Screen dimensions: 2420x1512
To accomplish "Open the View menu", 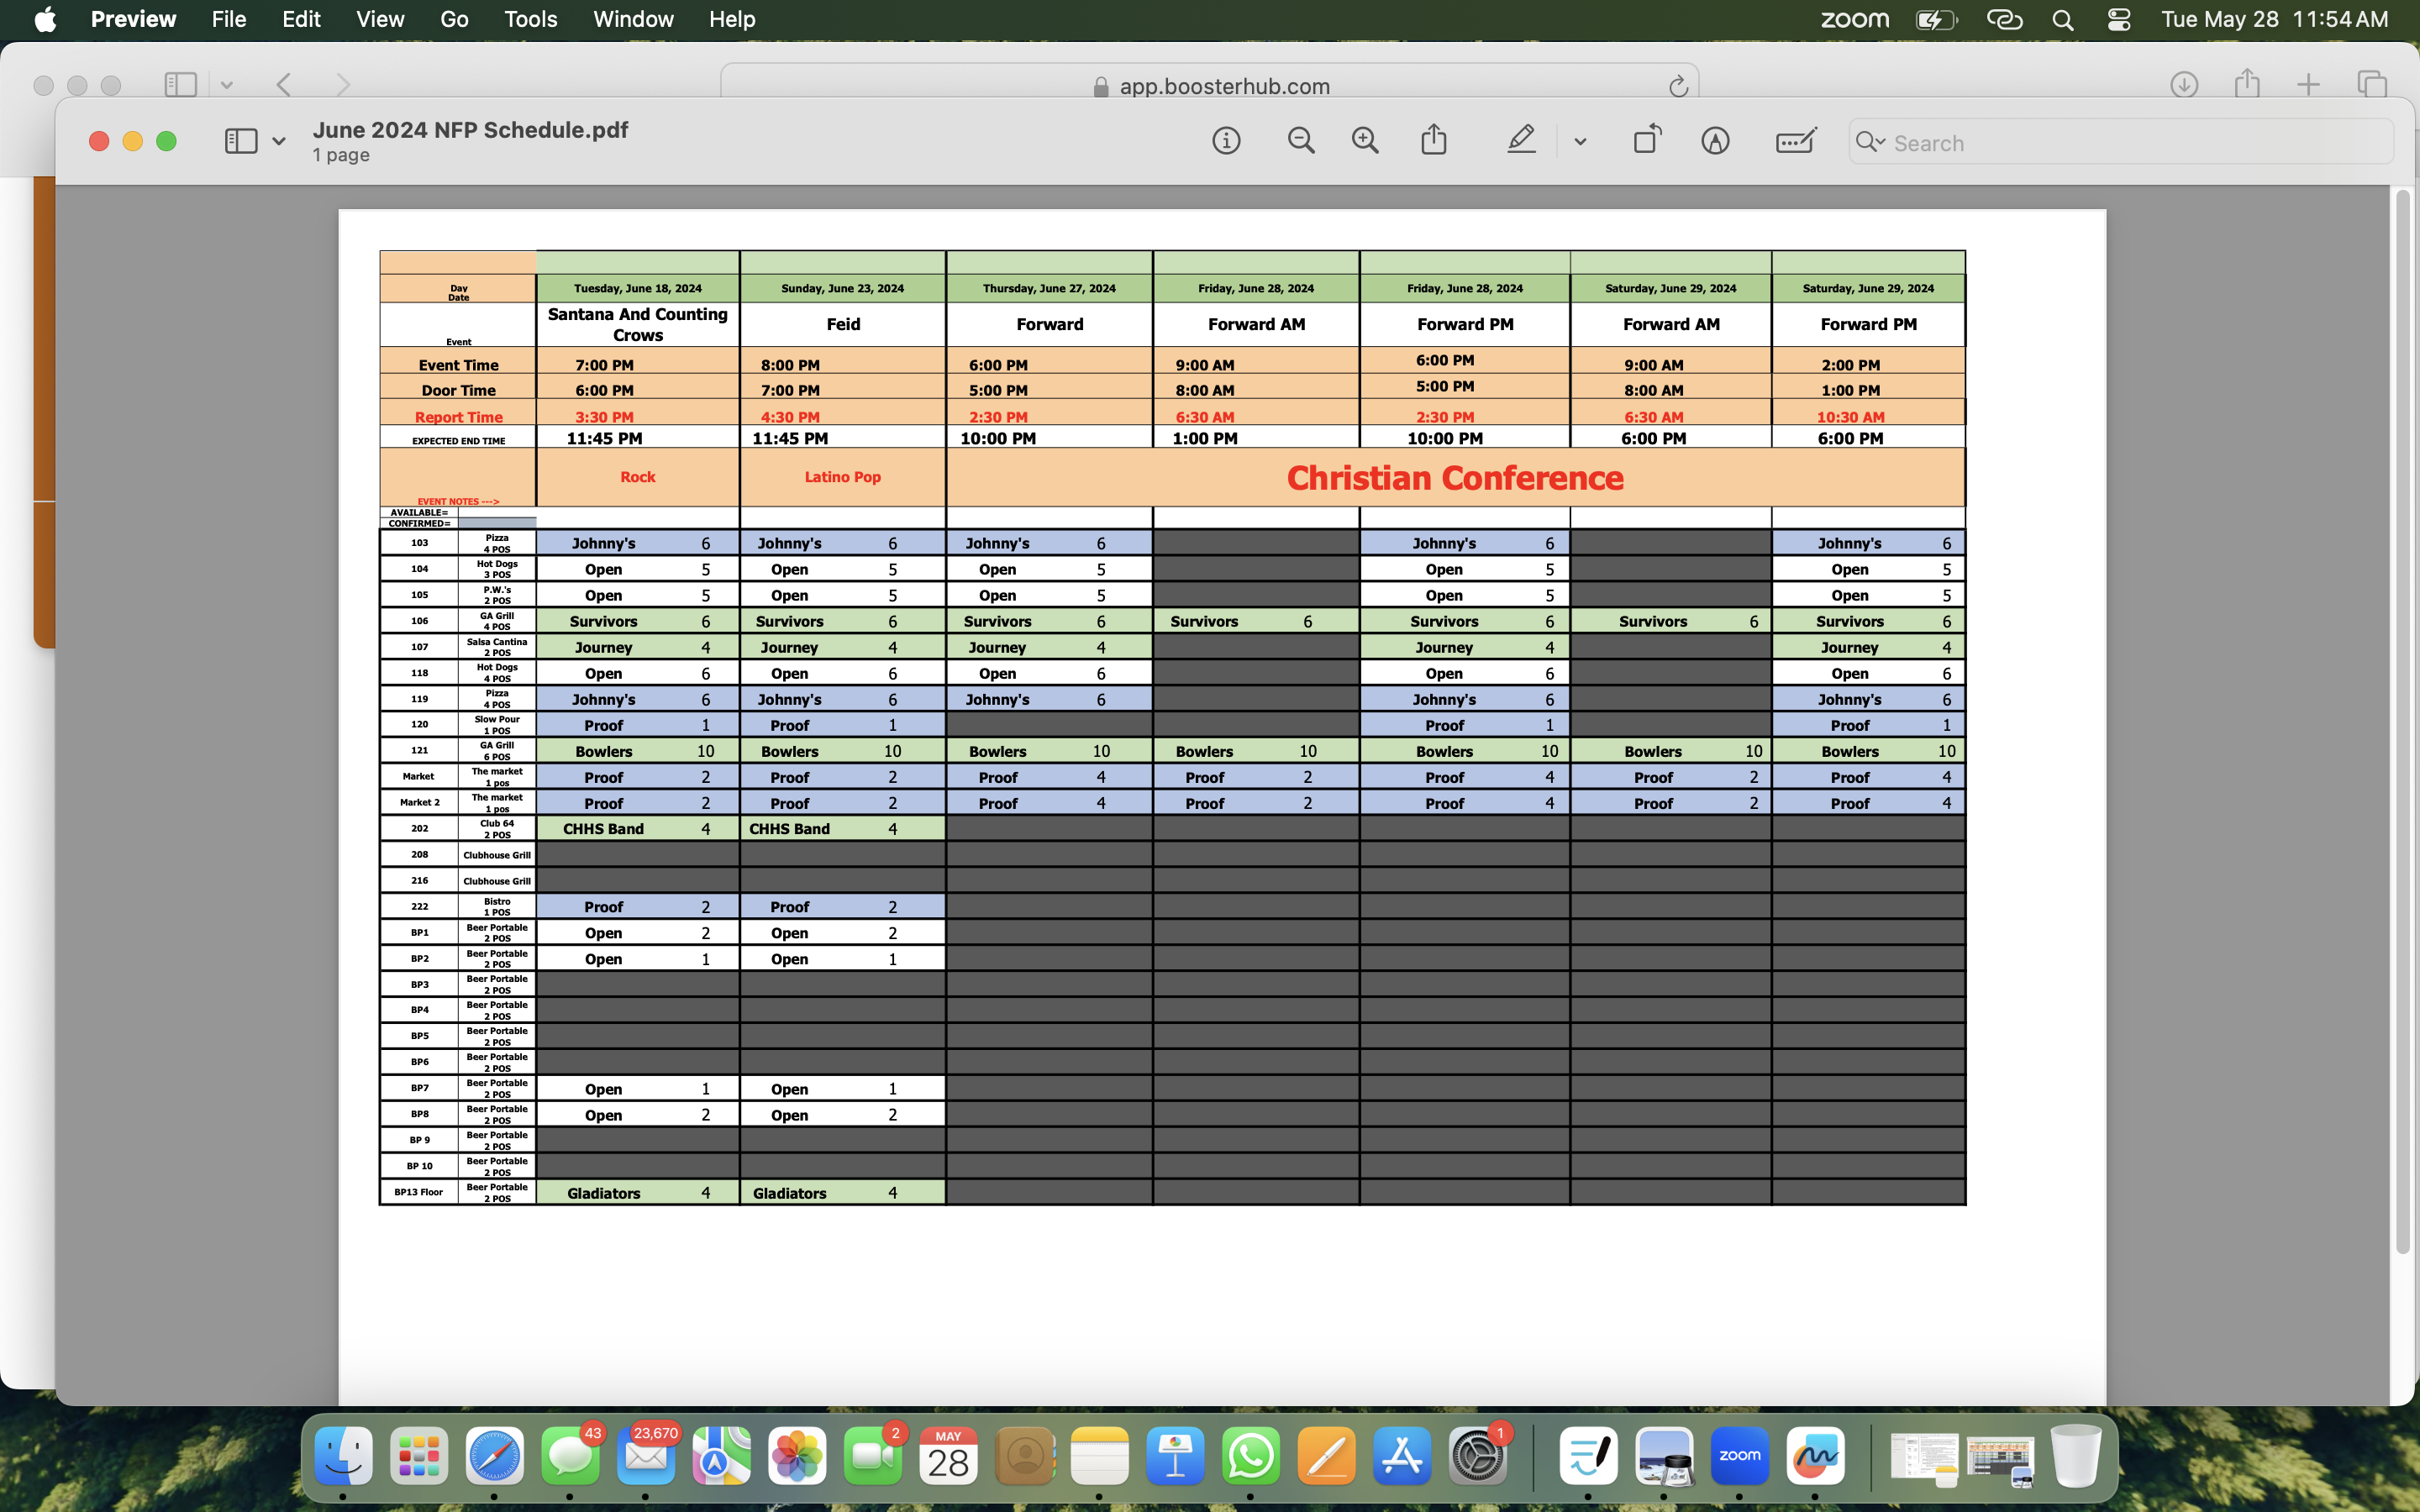I will [380, 19].
